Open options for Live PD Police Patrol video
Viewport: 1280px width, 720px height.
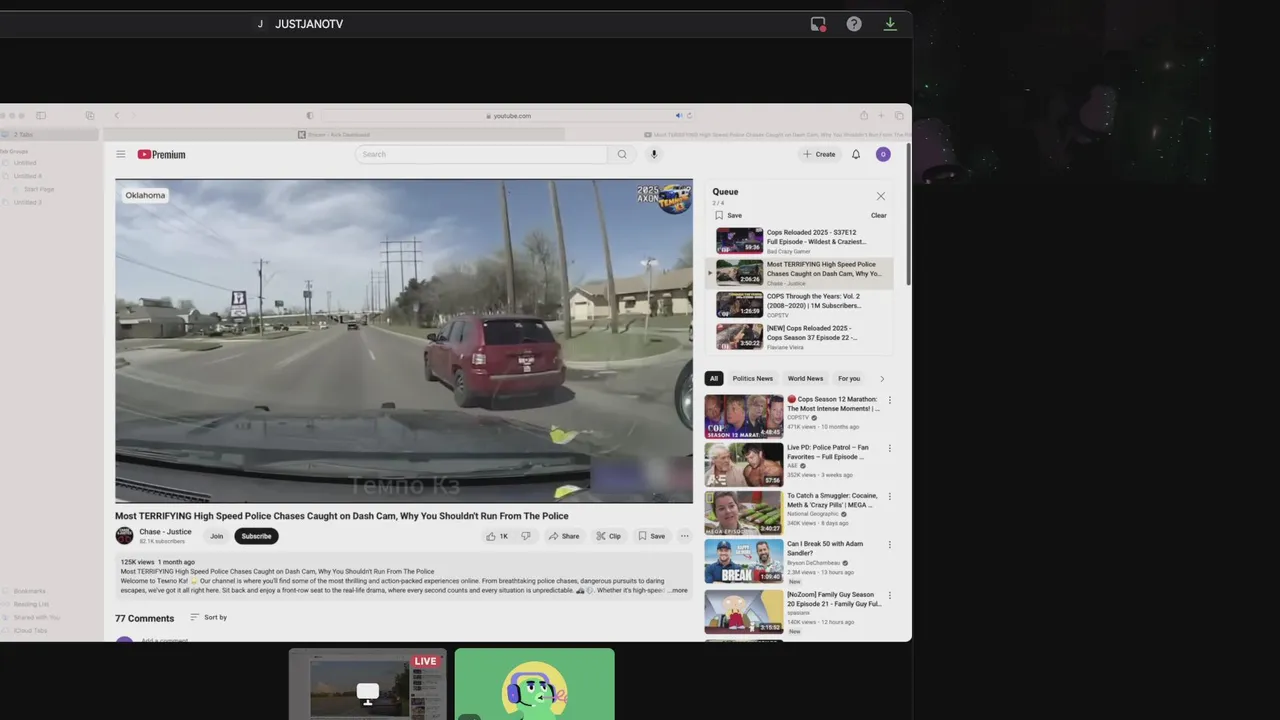(x=889, y=448)
